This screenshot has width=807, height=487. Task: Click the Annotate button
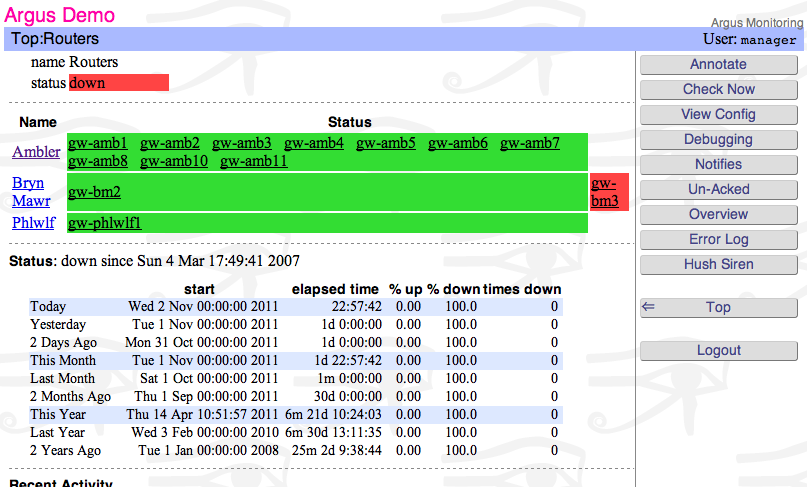[x=717, y=64]
